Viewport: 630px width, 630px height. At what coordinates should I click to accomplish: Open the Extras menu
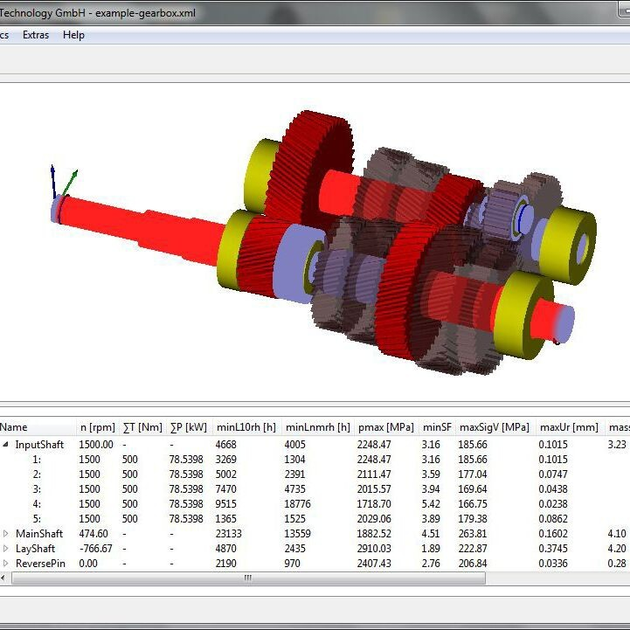35,35
